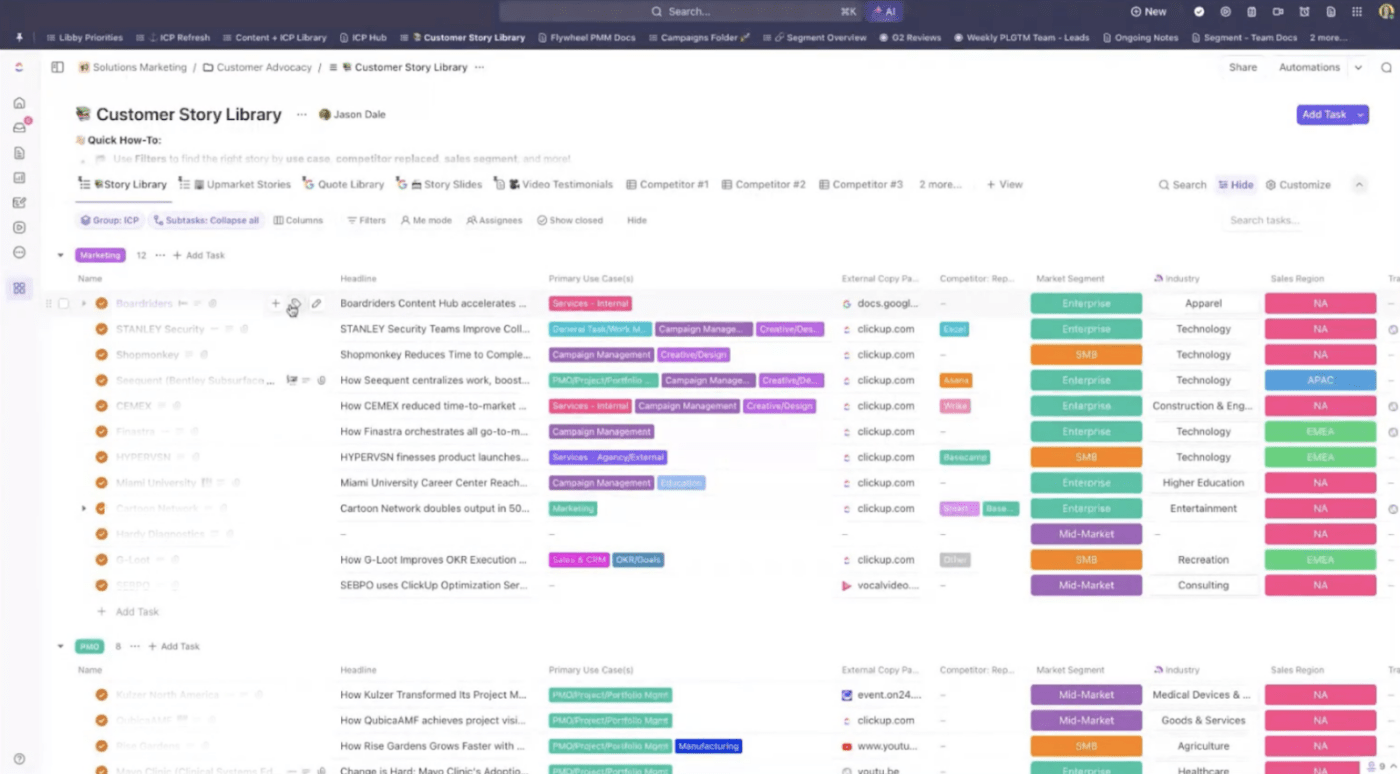Open the checkmark tasks icon in top bar

[x=1199, y=12]
